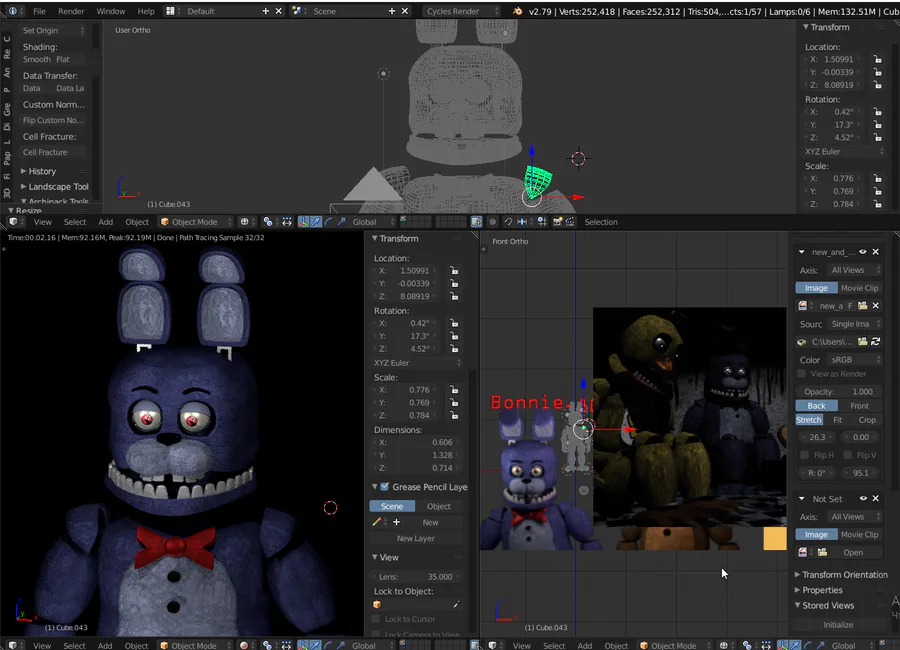Click the Info editor type icon
Screen dimensions: 900x650
coord(13,11)
